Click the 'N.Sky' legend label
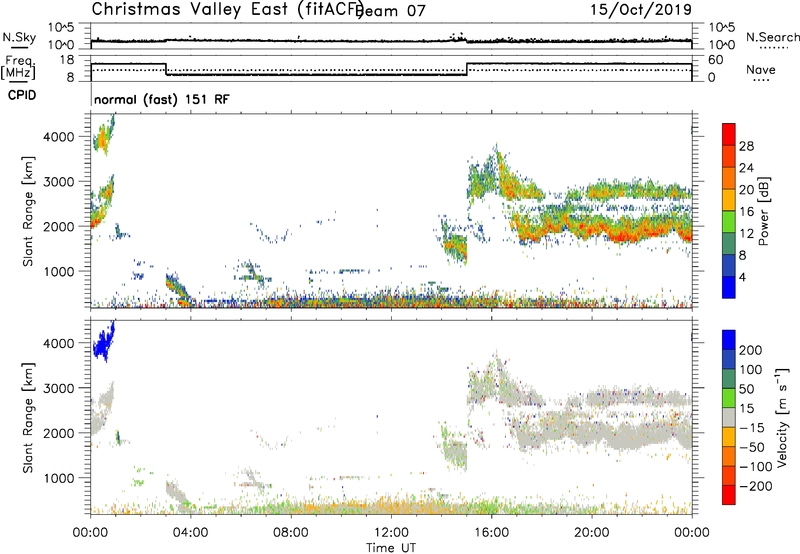The image size is (800, 554). click(19, 37)
